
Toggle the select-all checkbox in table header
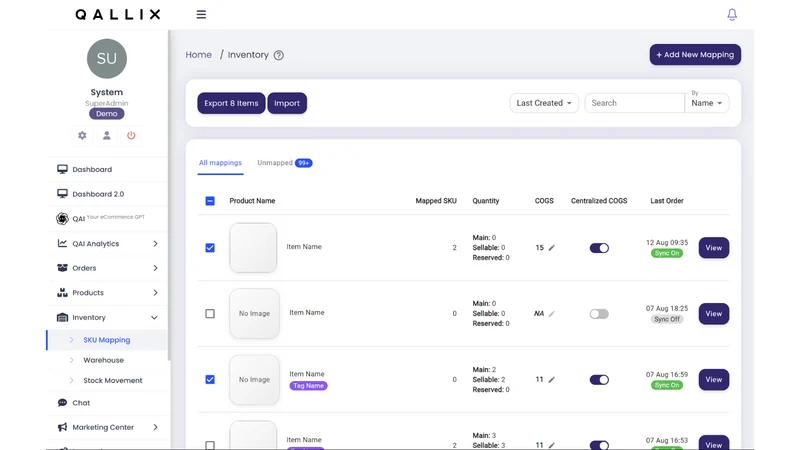(x=210, y=201)
